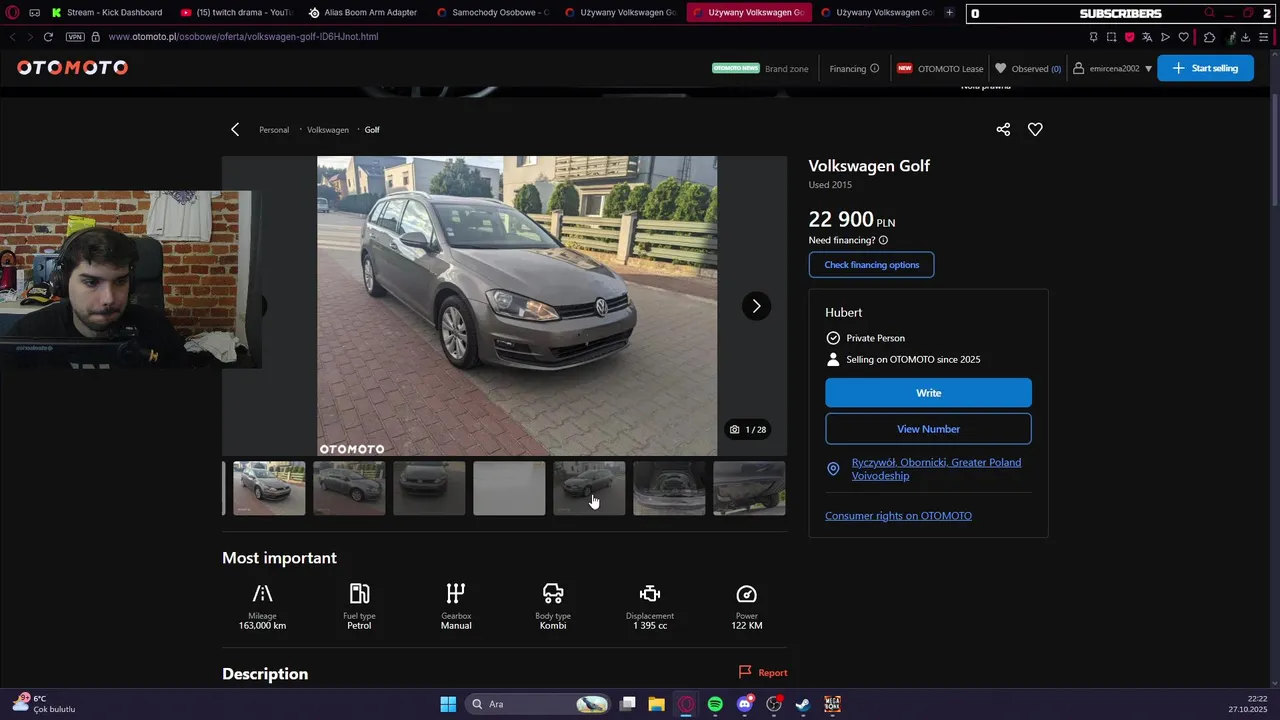1280x720 pixels.
Task: Open Observed (0) list
Action: (1028, 69)
